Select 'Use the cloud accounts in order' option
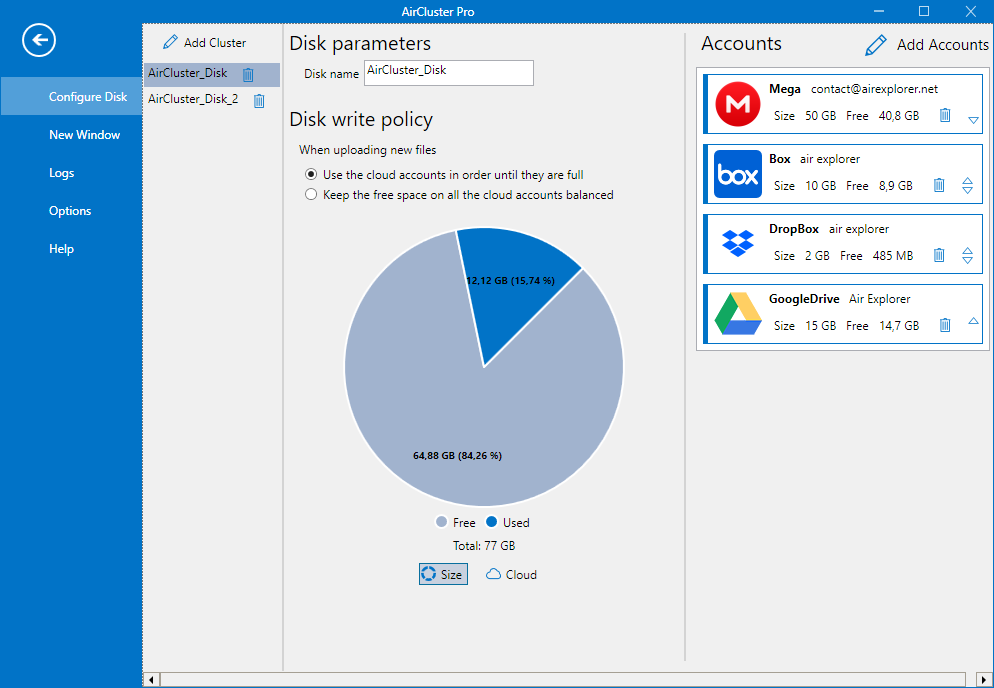994x688 pixels. click(x=311, y=174)
